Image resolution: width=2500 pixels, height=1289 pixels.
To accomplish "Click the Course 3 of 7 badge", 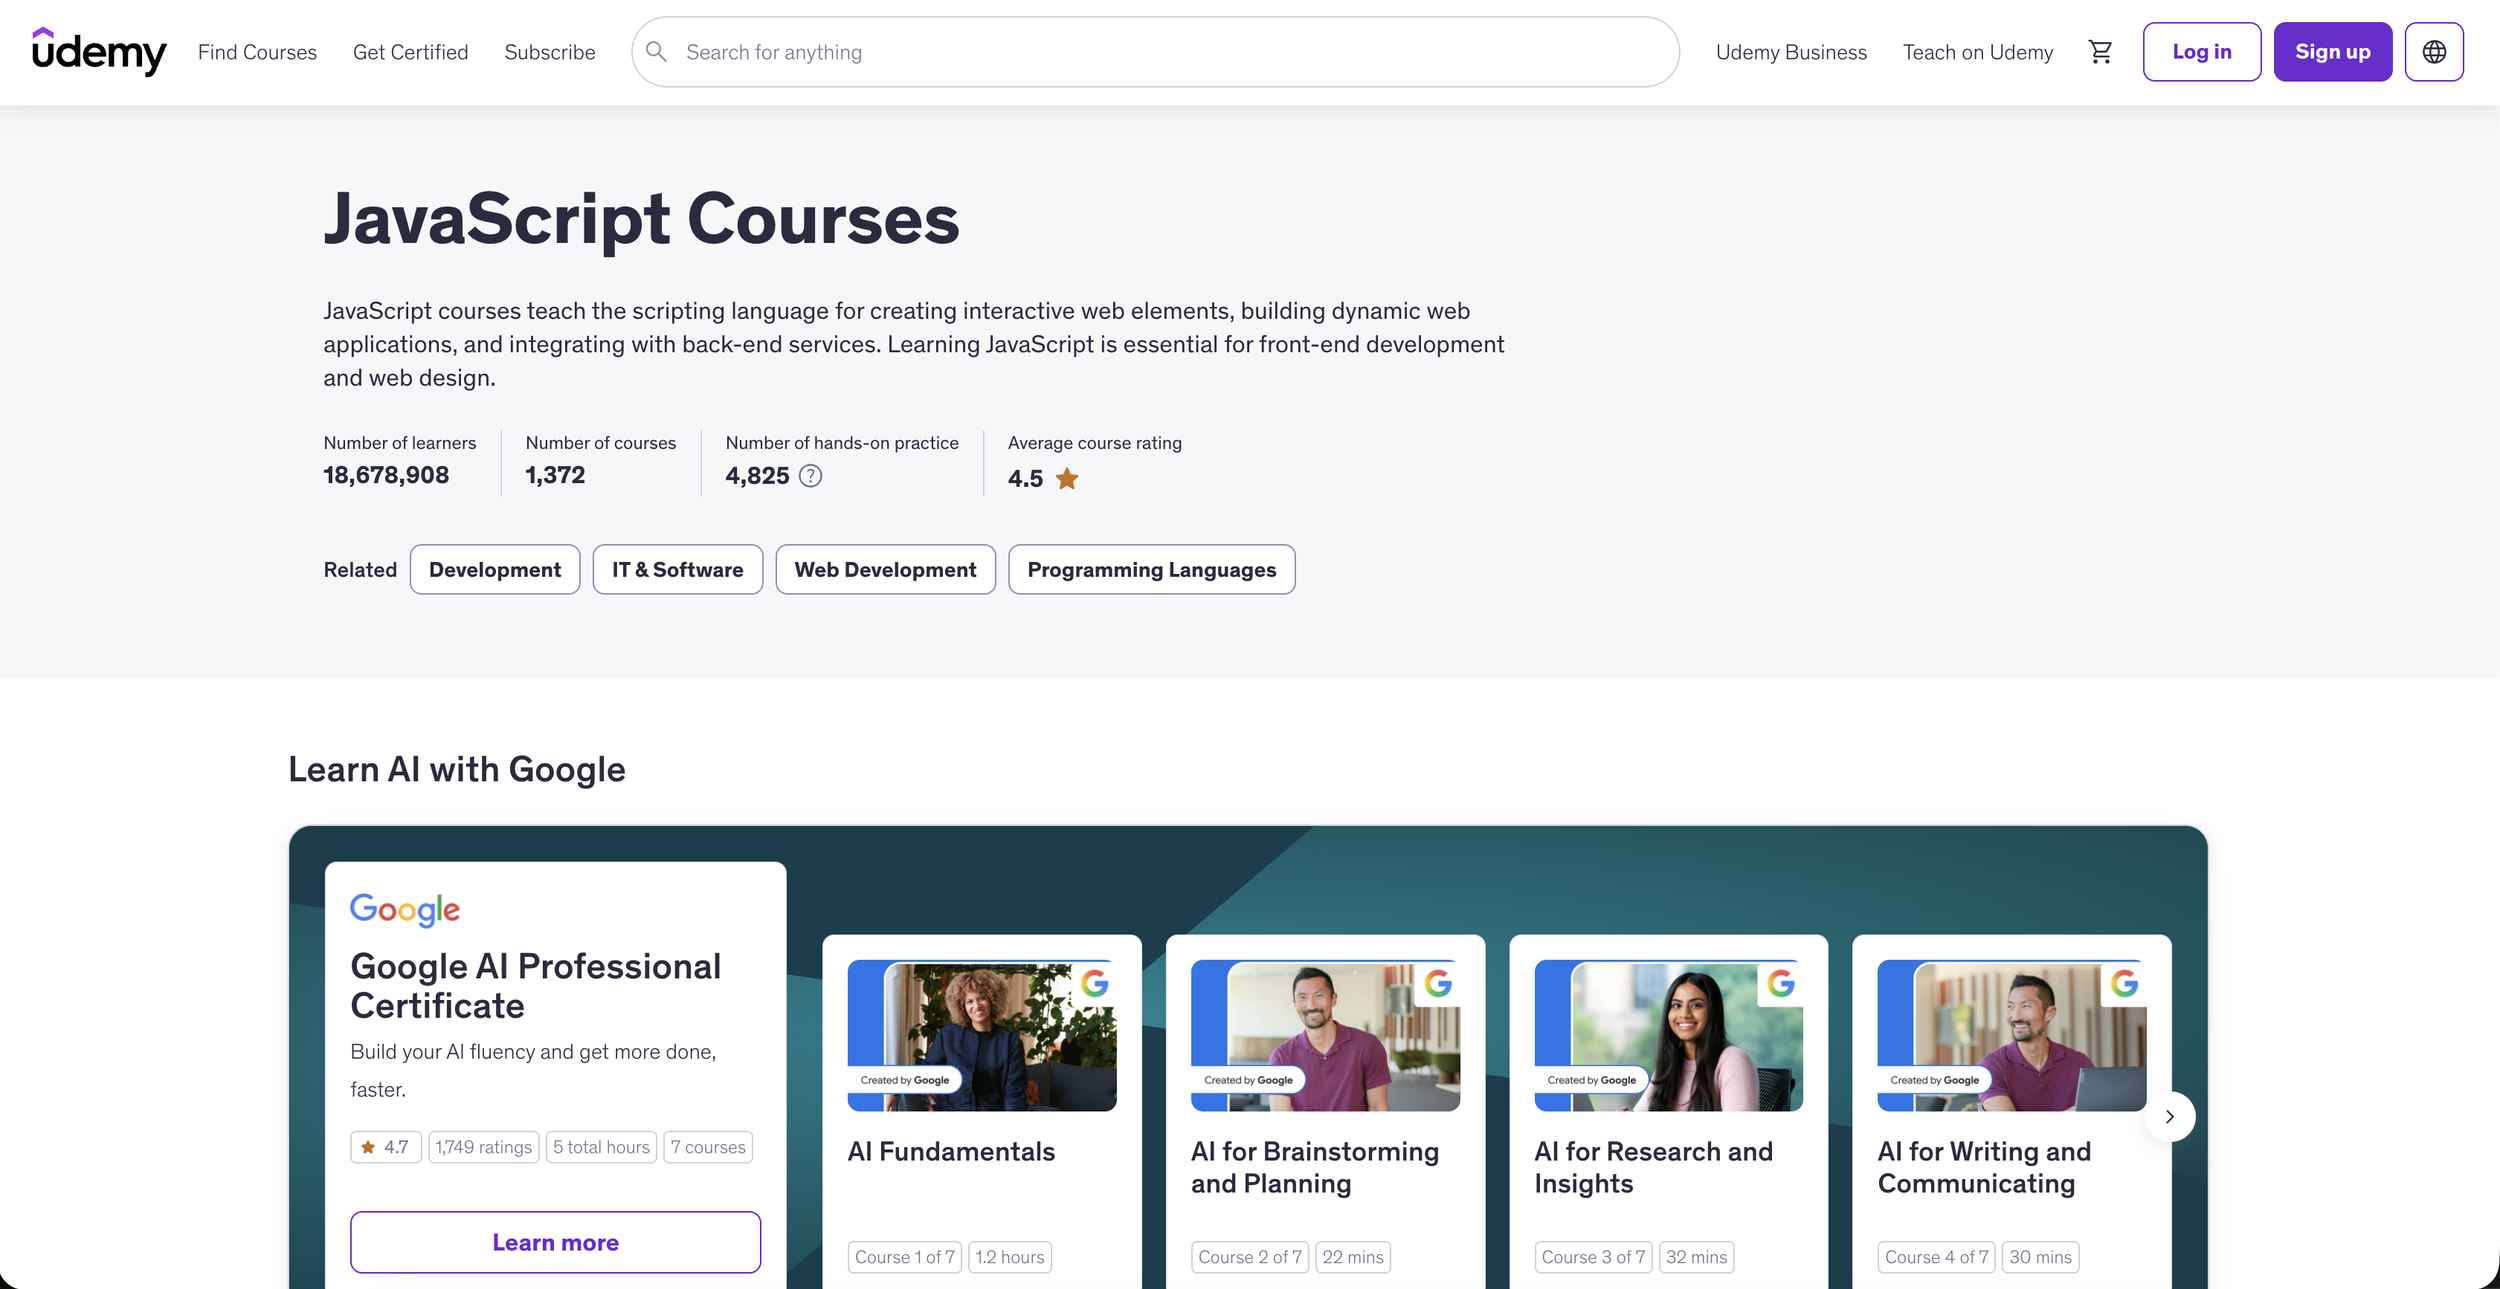I will 1593,1257.
